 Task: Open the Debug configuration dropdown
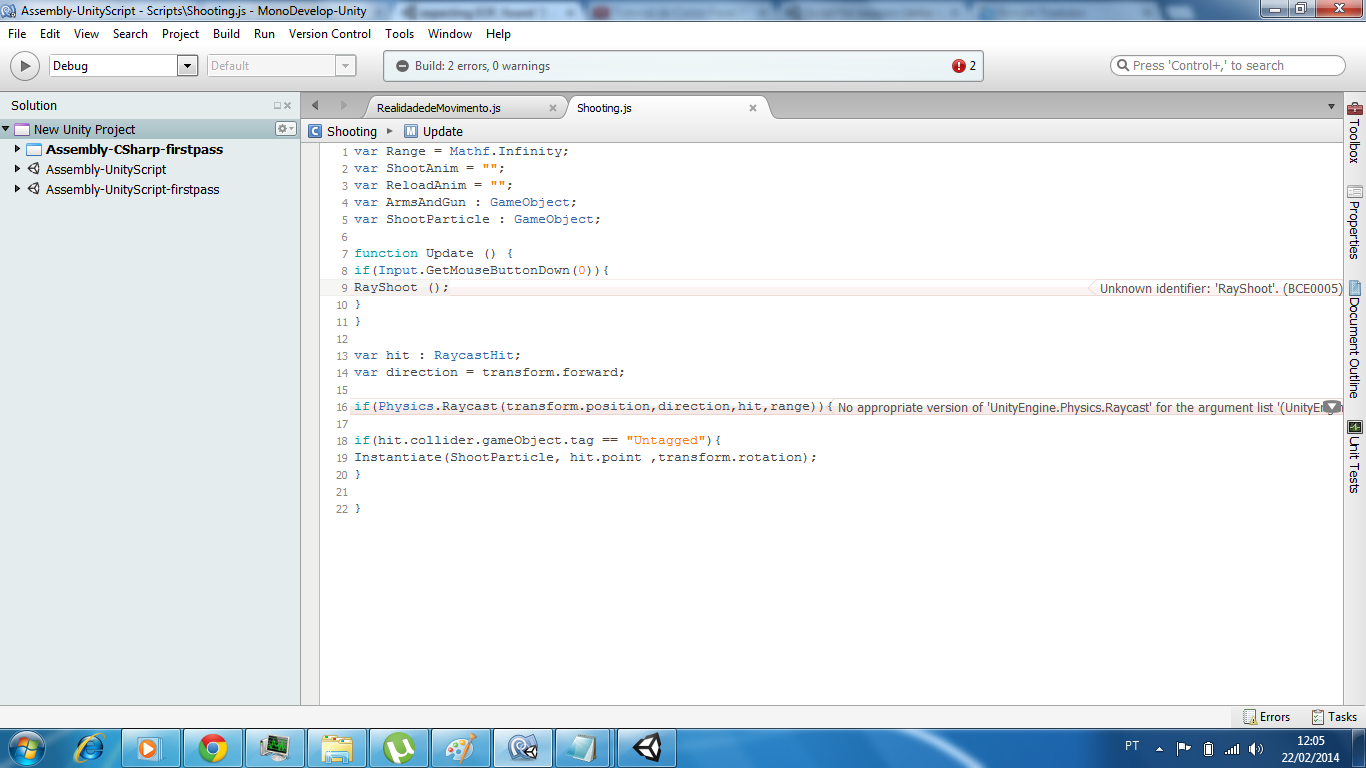click(187, 66)
